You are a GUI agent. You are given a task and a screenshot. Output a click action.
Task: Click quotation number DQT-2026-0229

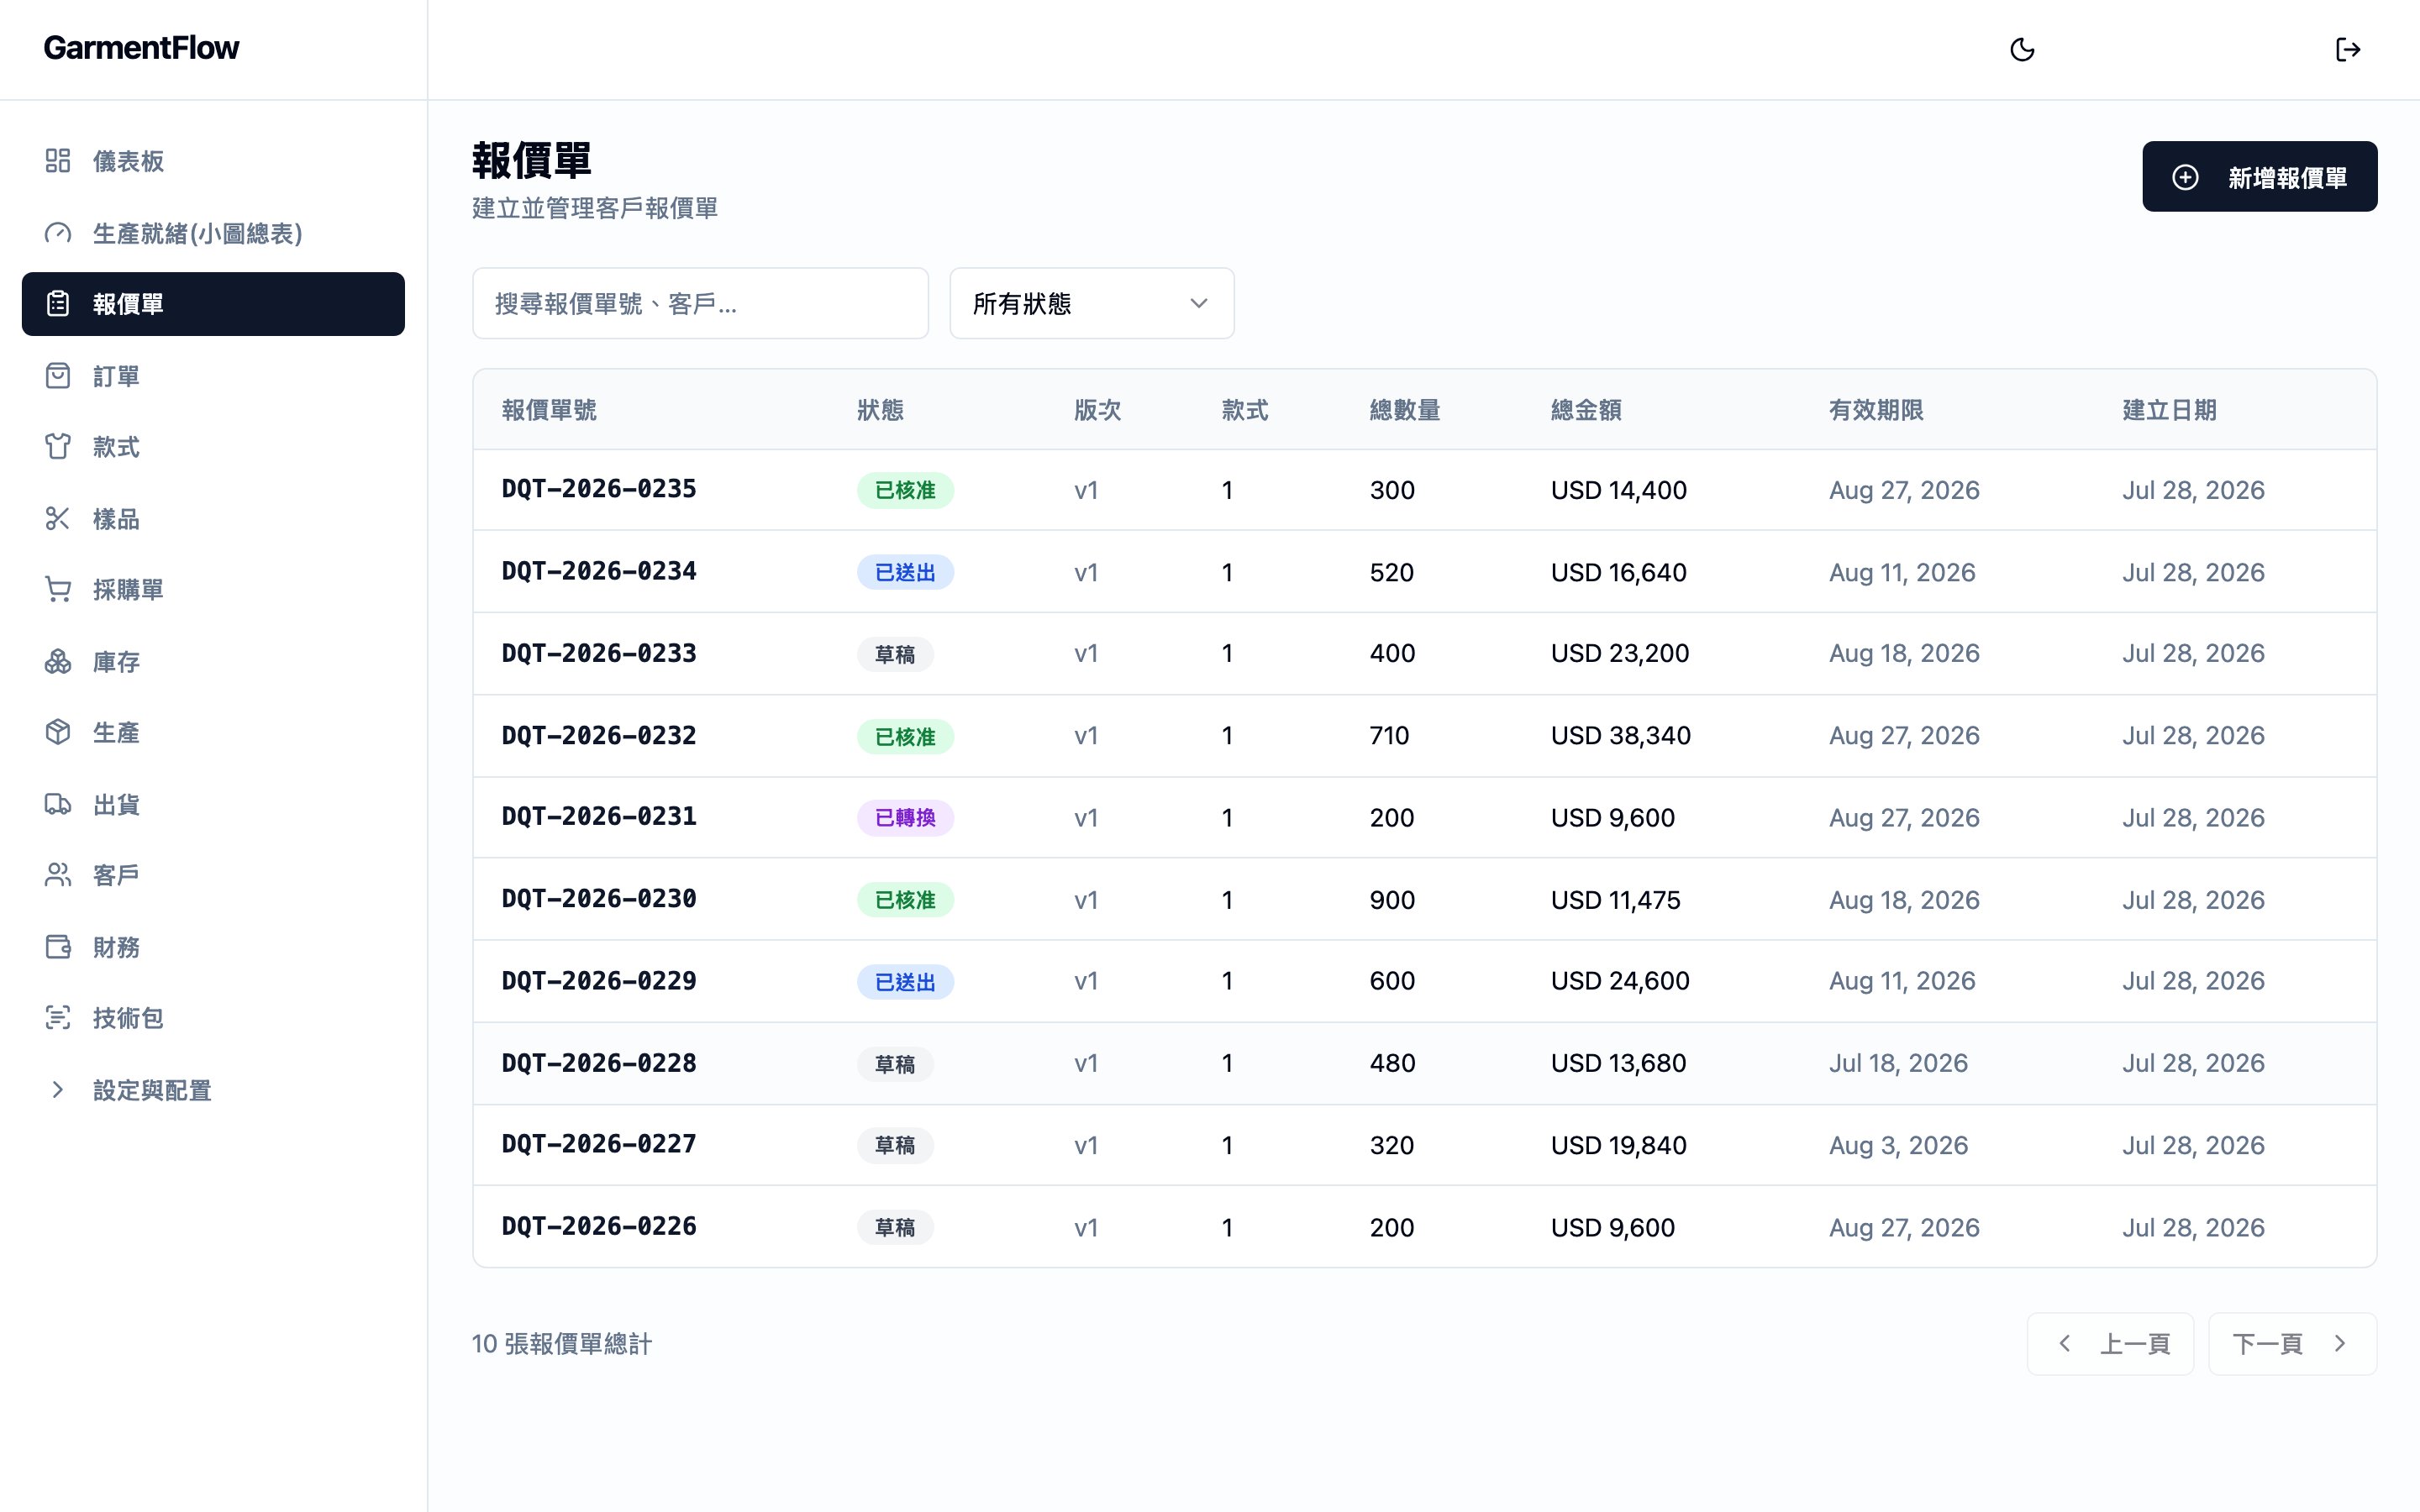(599, 981)
